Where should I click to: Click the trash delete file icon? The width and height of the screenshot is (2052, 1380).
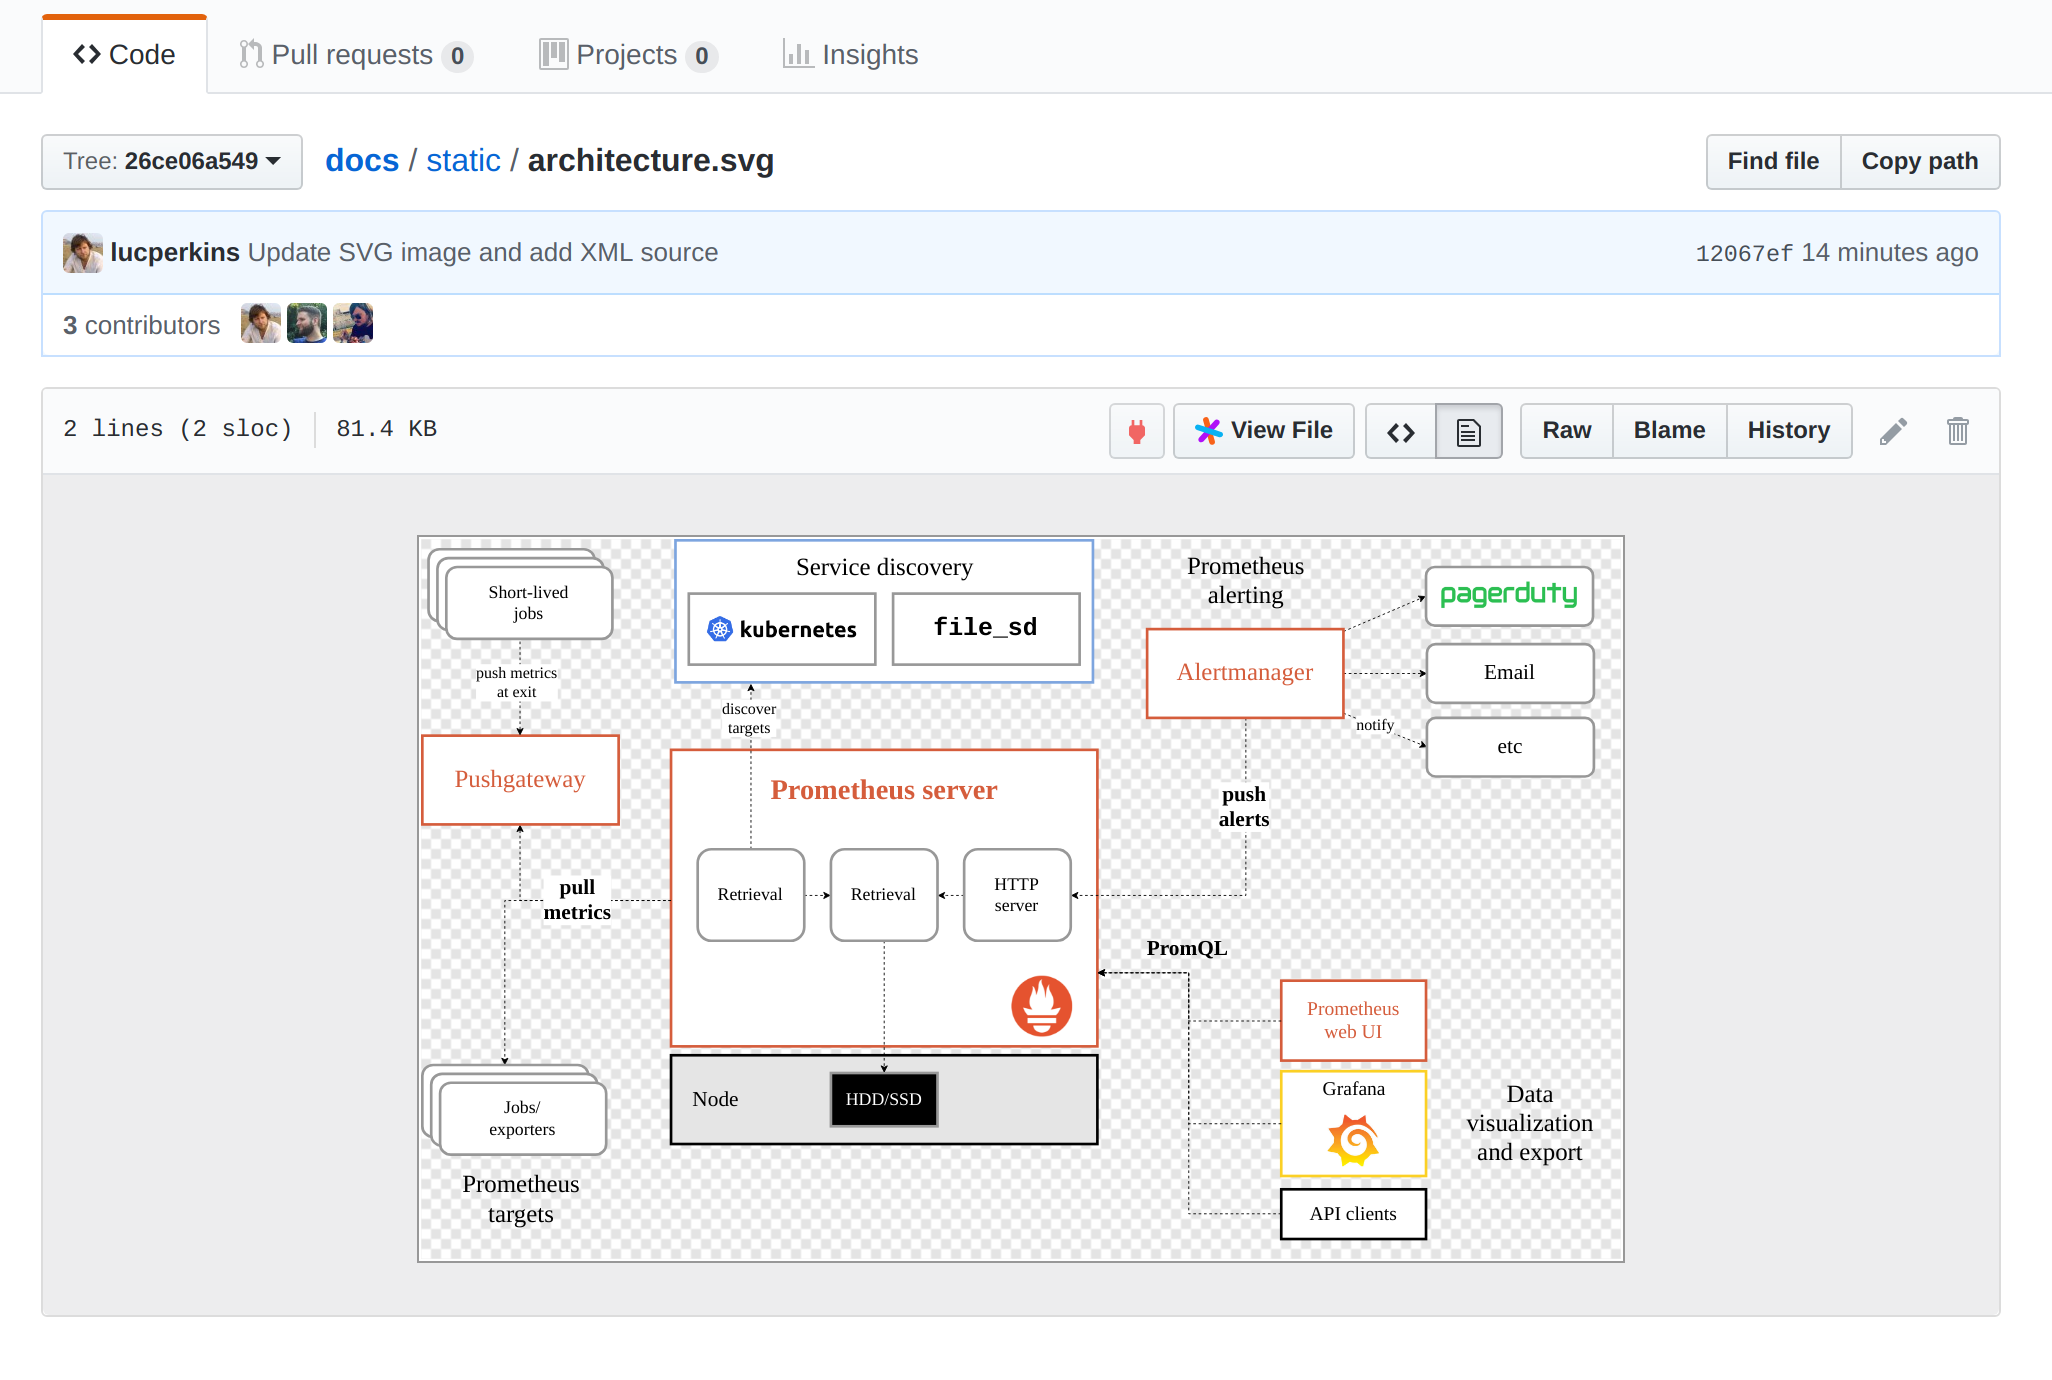click(x=1957, y=431)
